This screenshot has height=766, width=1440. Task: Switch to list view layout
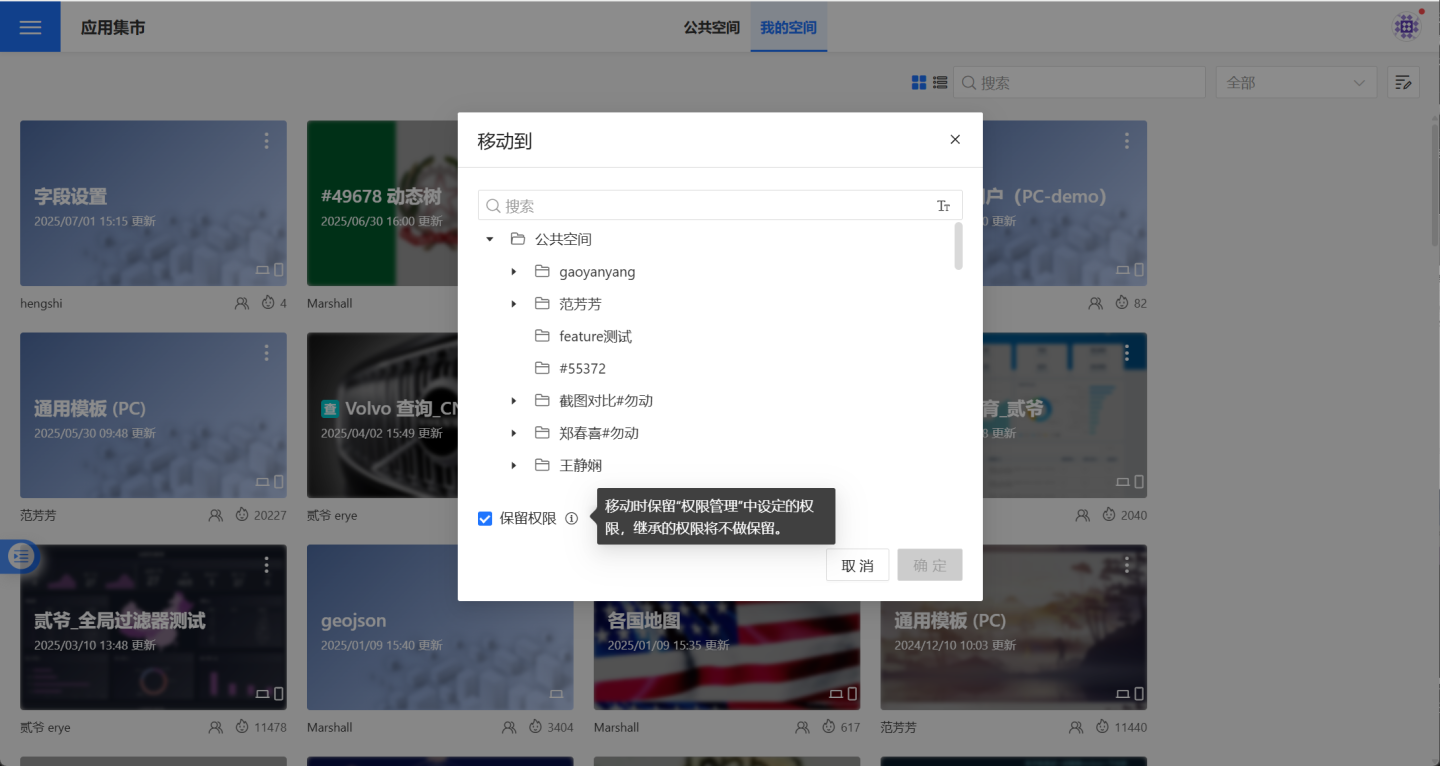pyautogui.click(x=940, y=83)
